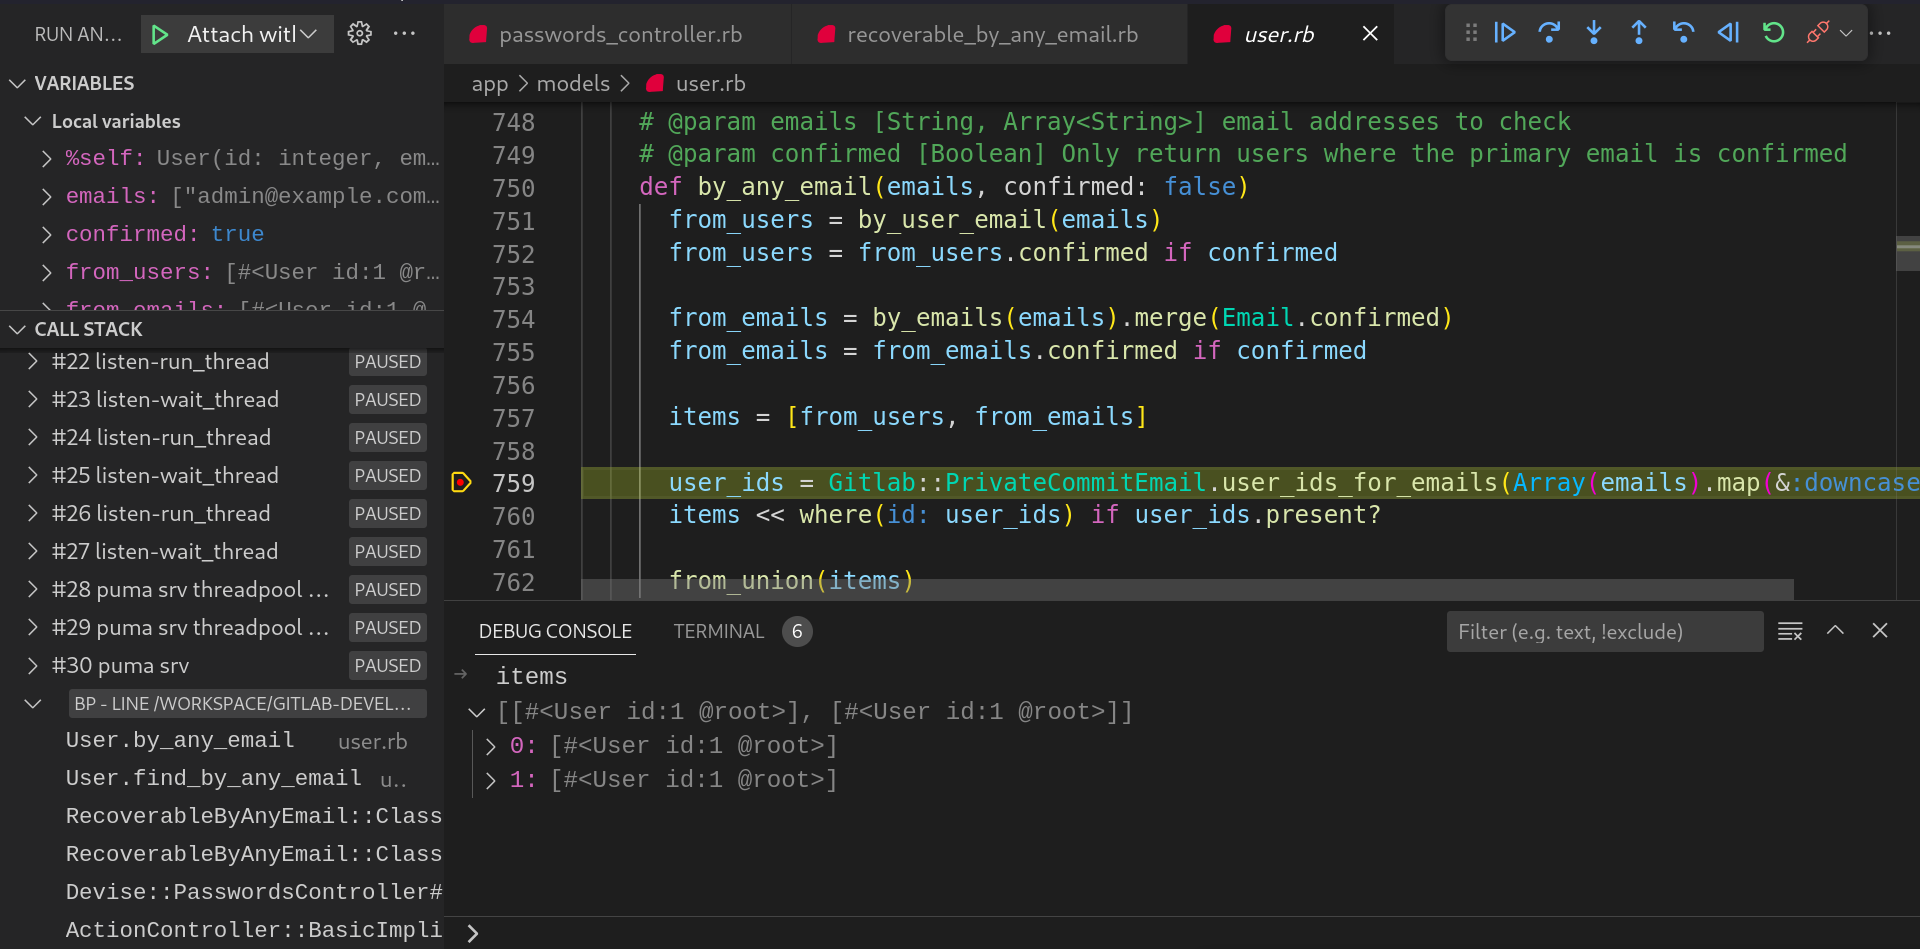
Task: Click the editor minimap scroll slider
Action: (1908, 254)
